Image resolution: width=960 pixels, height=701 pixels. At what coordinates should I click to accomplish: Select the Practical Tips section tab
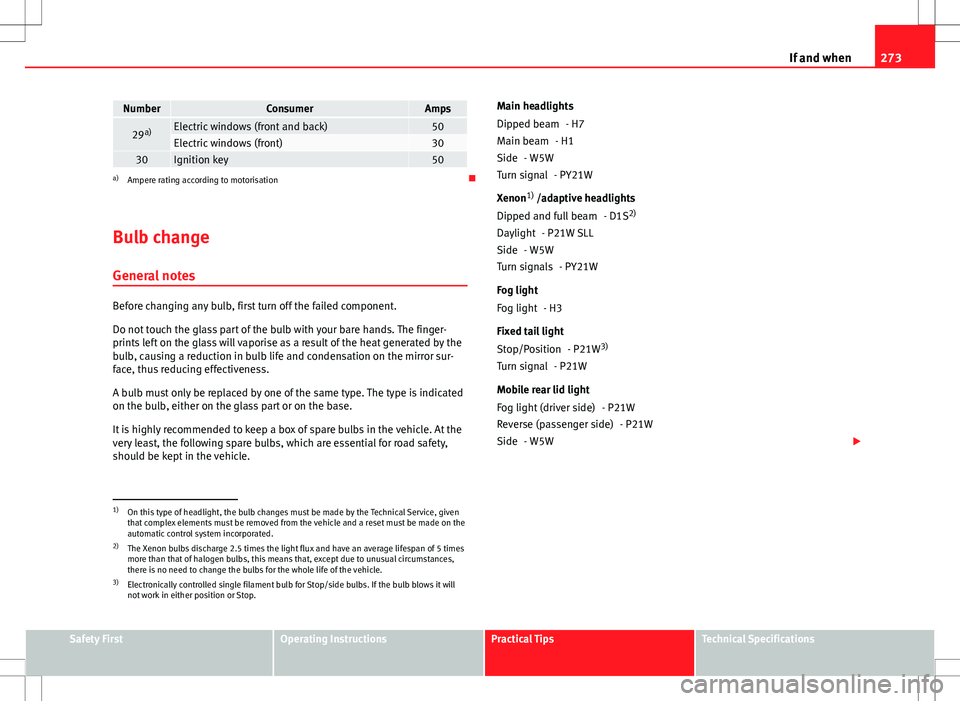point(589,652)
